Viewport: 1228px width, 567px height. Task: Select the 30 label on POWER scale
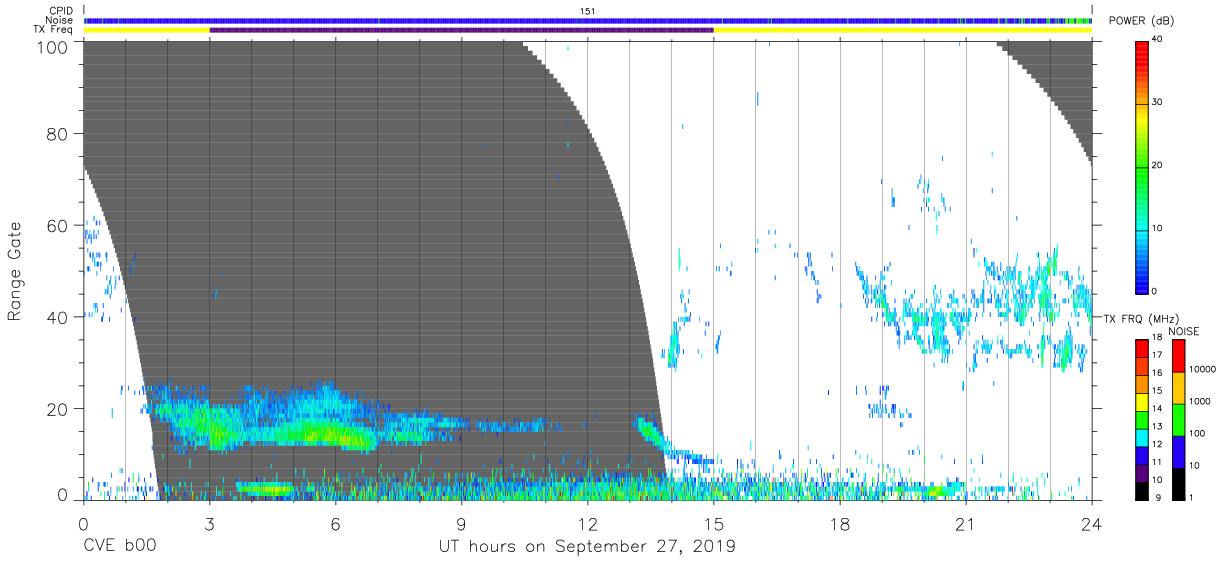click(x=1158, y=102)
